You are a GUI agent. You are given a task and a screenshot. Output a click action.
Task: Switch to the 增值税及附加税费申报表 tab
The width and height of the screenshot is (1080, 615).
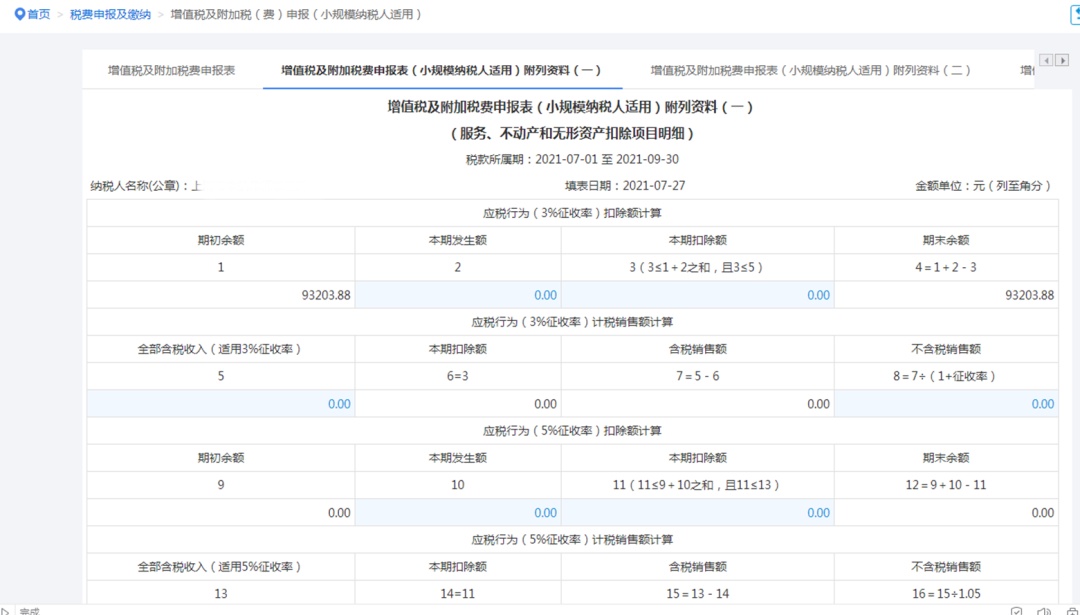pos(173,70)
